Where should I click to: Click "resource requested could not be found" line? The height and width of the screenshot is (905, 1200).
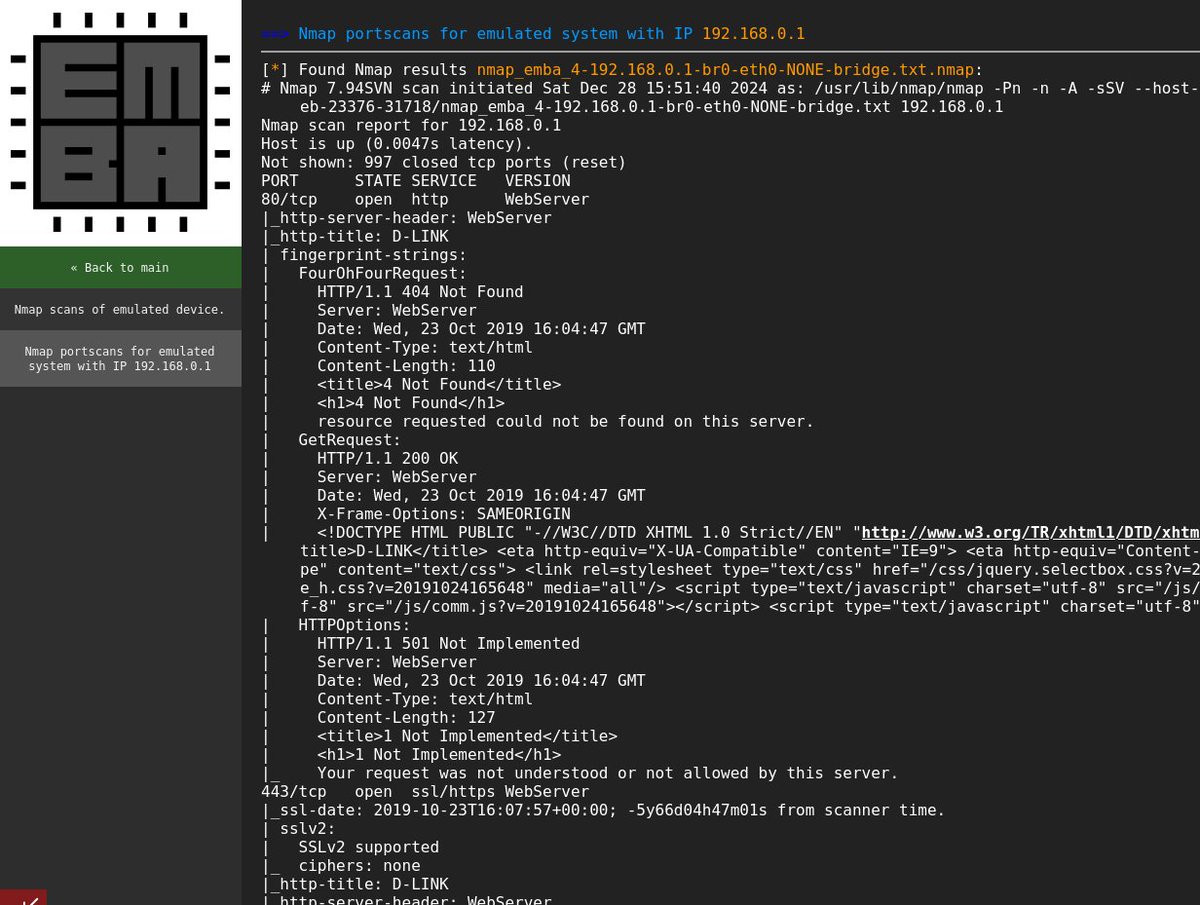click(x=565, y=421)
